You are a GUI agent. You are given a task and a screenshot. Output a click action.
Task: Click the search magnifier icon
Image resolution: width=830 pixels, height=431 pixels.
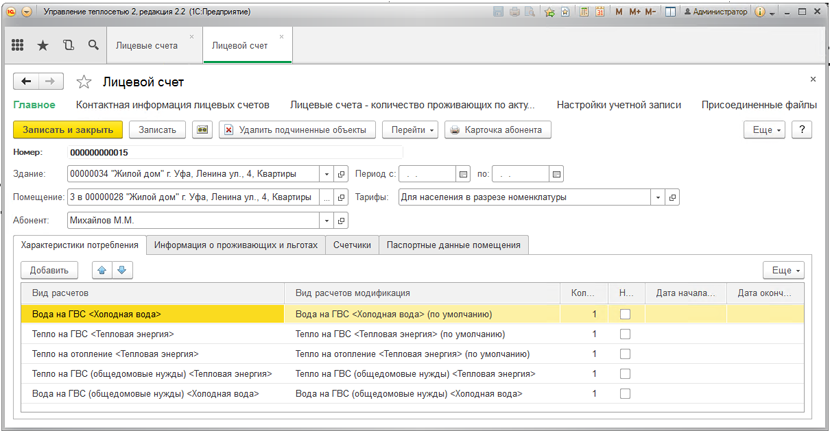tap(93, 46)
